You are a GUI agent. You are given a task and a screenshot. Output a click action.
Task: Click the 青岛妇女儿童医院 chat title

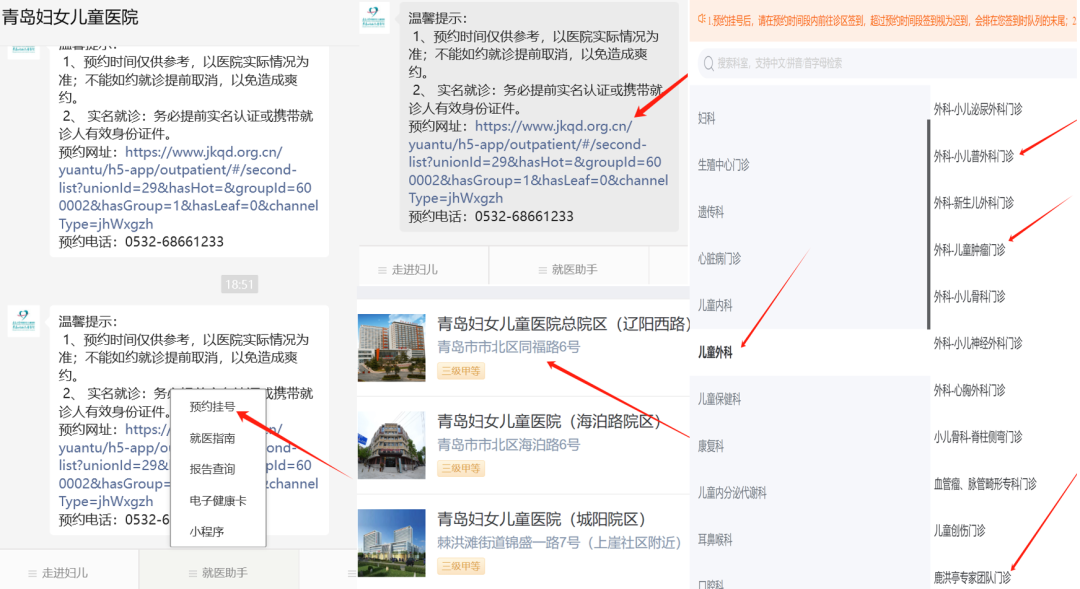click(70, 17)
